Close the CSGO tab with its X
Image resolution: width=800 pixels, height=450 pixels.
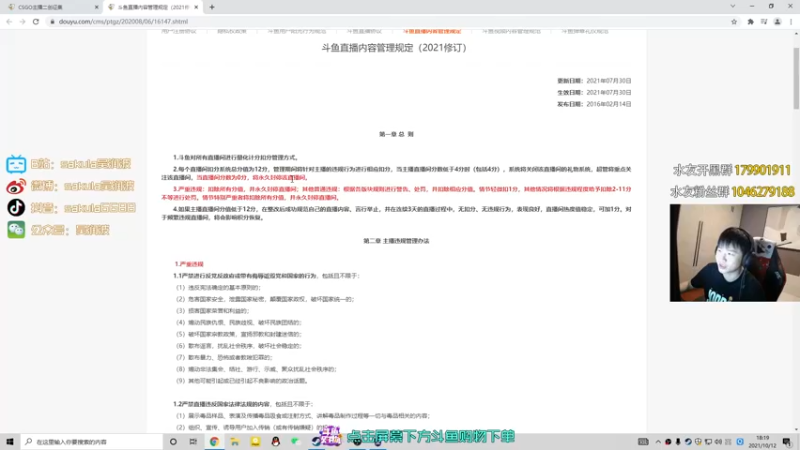96,7
